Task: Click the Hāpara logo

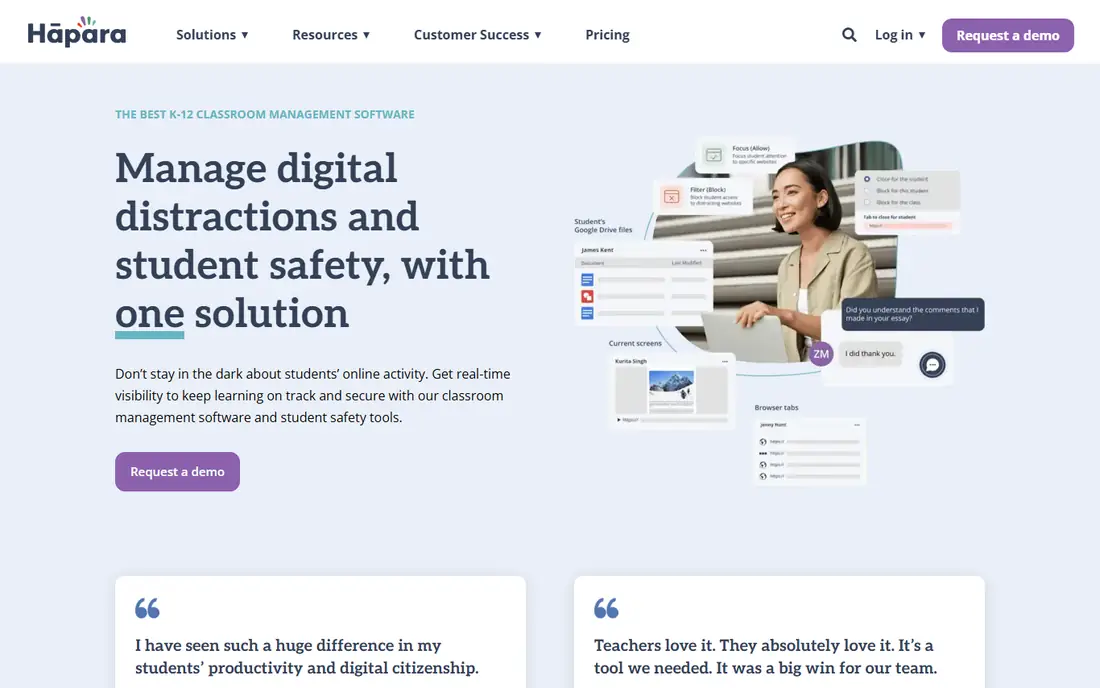Action: (76, 32)
